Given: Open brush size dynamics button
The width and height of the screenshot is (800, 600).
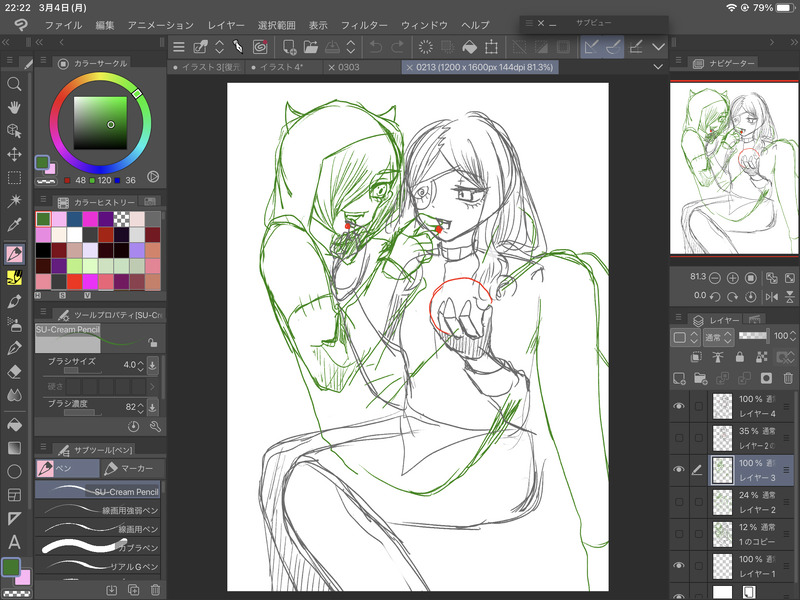Looking at the screenshot, I should (152, 365).
